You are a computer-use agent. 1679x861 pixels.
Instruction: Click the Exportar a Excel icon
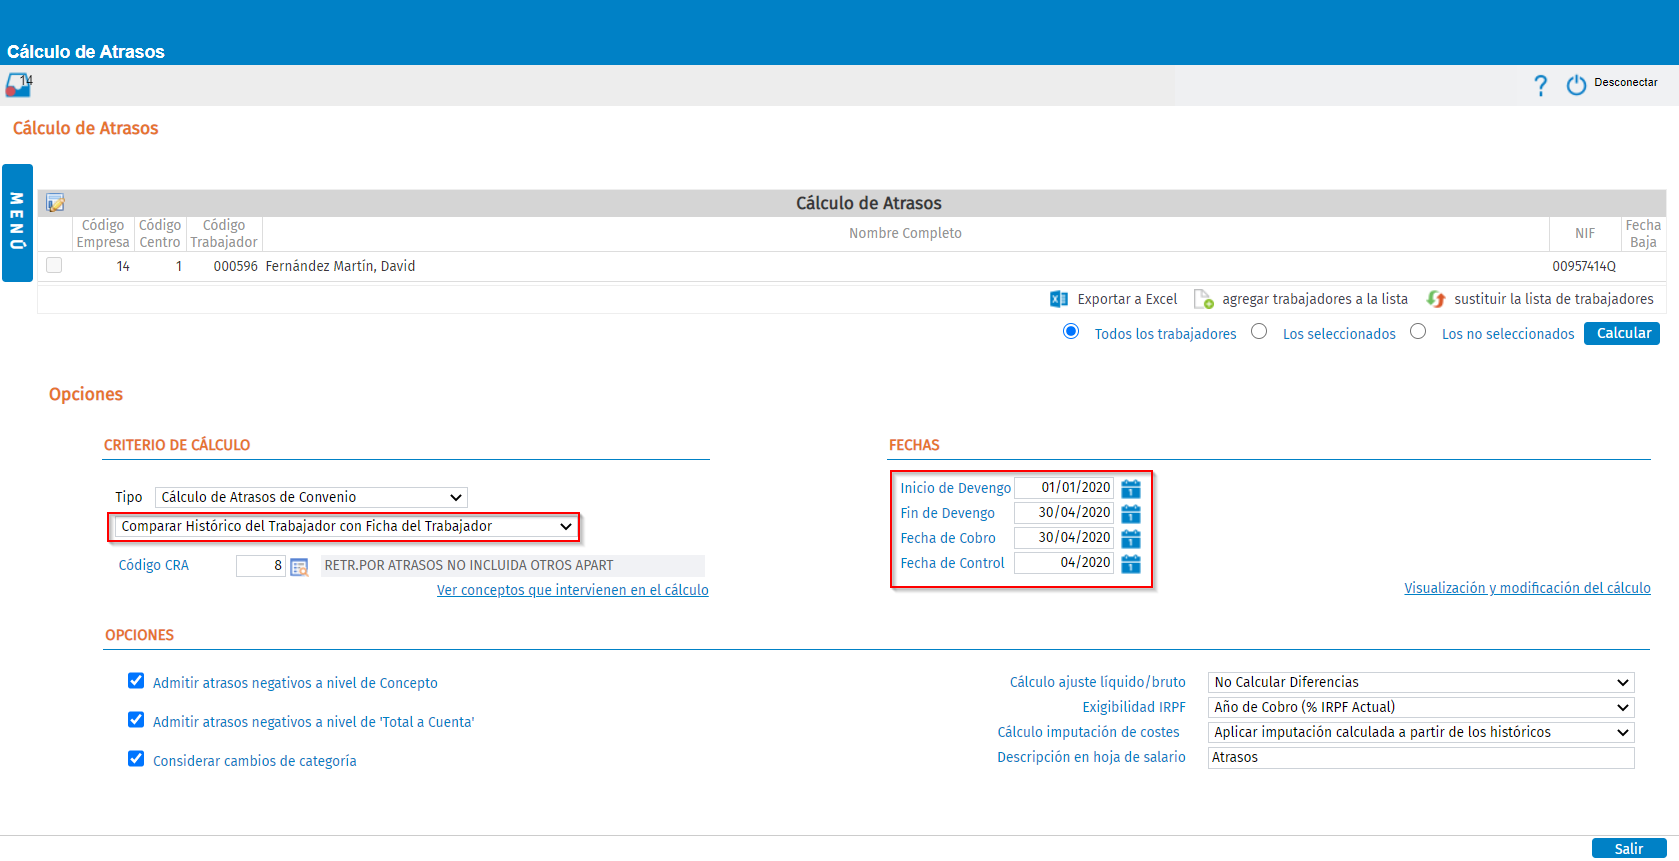pos(1059,299)
